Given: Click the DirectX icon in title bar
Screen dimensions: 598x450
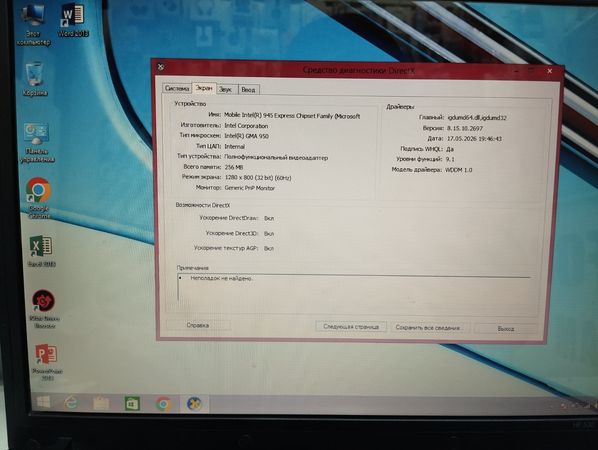Looking at the screenshot, I should point(161,67).
